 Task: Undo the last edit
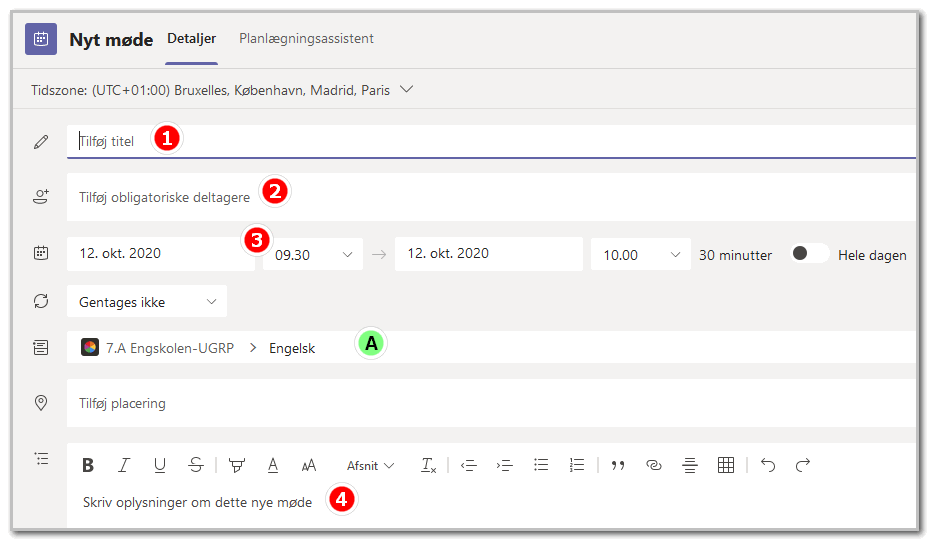click(x=768, y=465)
